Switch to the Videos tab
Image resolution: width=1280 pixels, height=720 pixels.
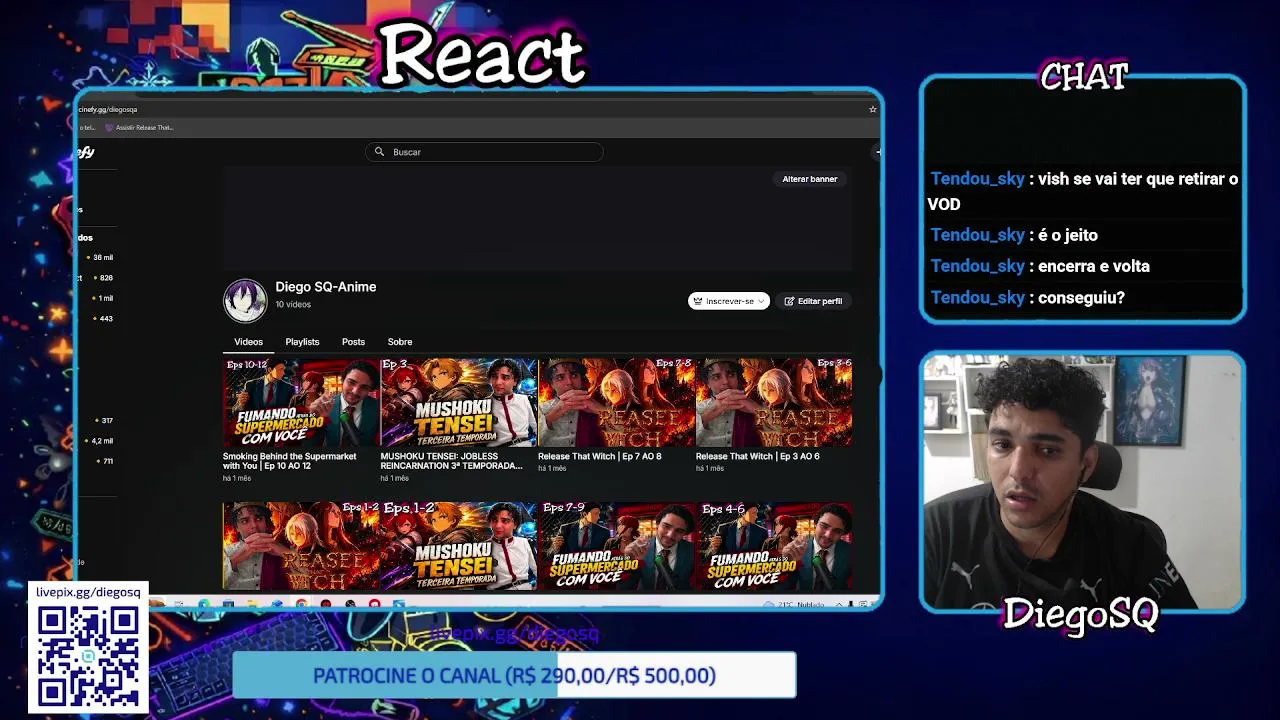[x=248, y=342]
